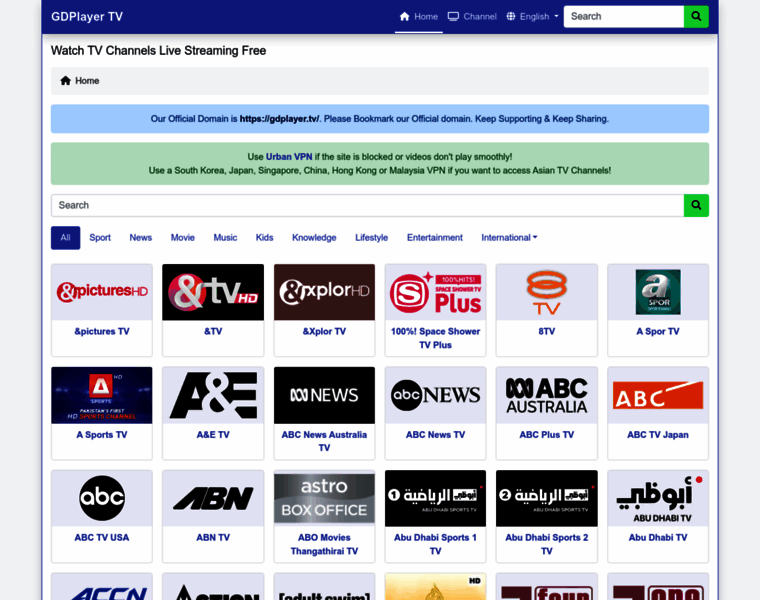The height and width of the screenshot is (600, 760).
Task: Click the green search button below the VPN notice
Action: coord(696,205)
